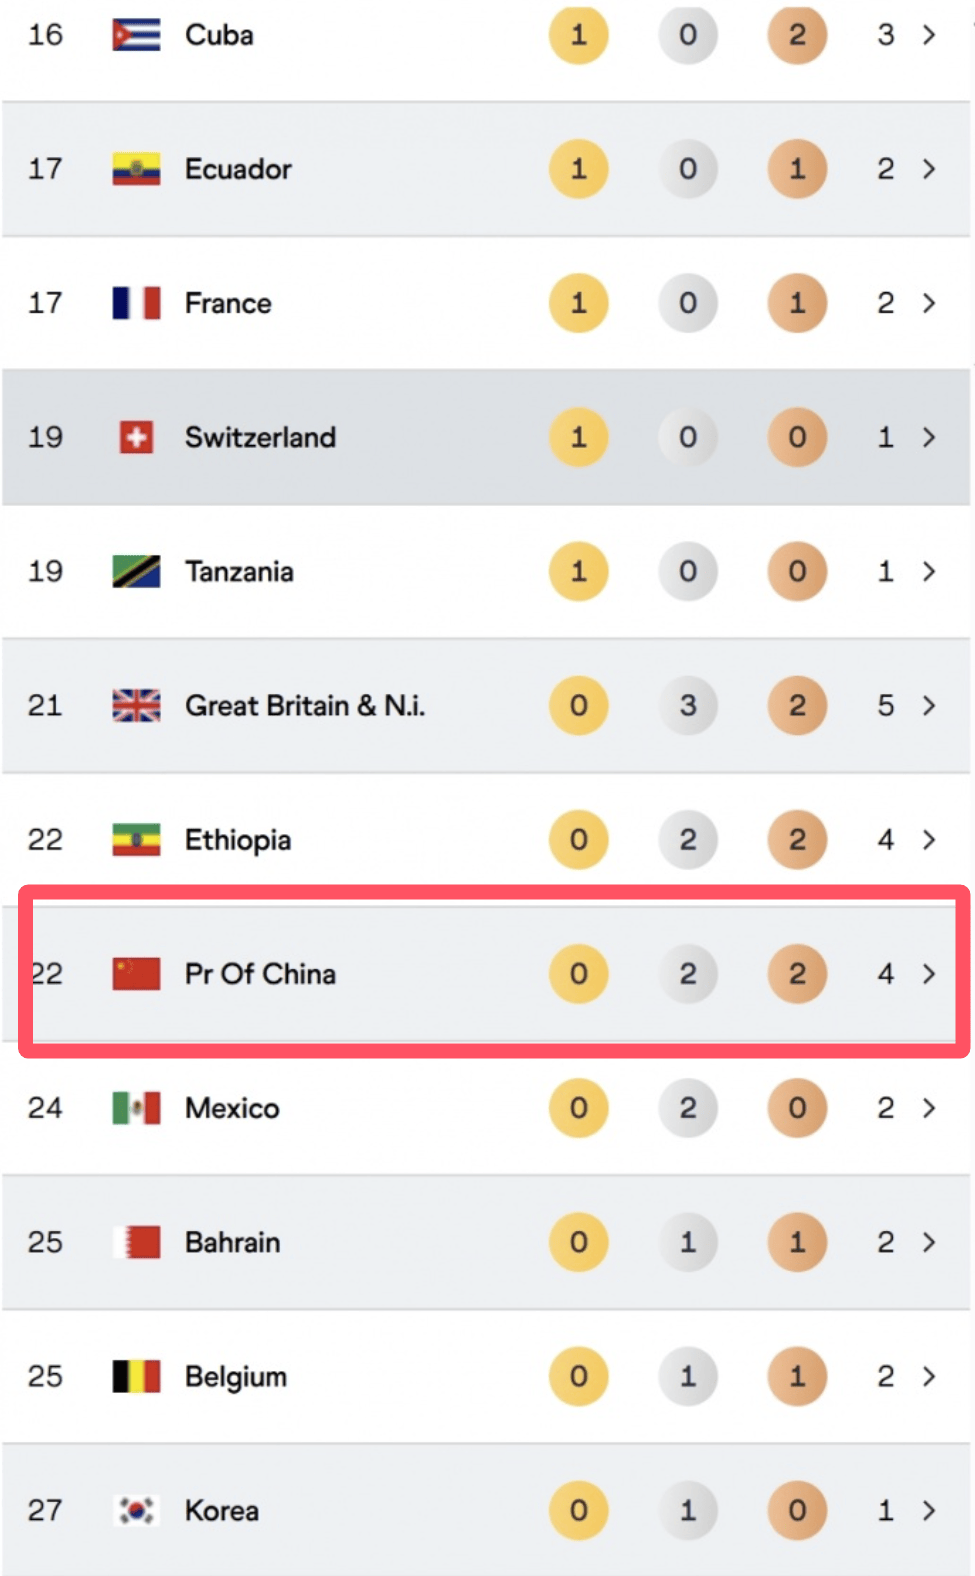Click the Great Britain flag icon

pos(136,705)
